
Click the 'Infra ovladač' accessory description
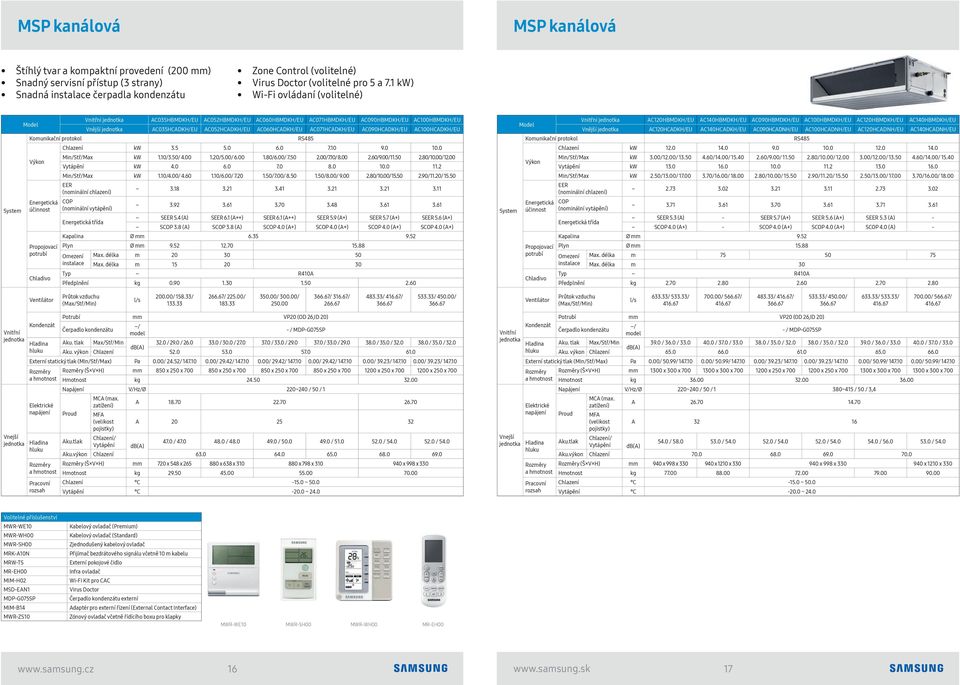(x=84, y=571)
